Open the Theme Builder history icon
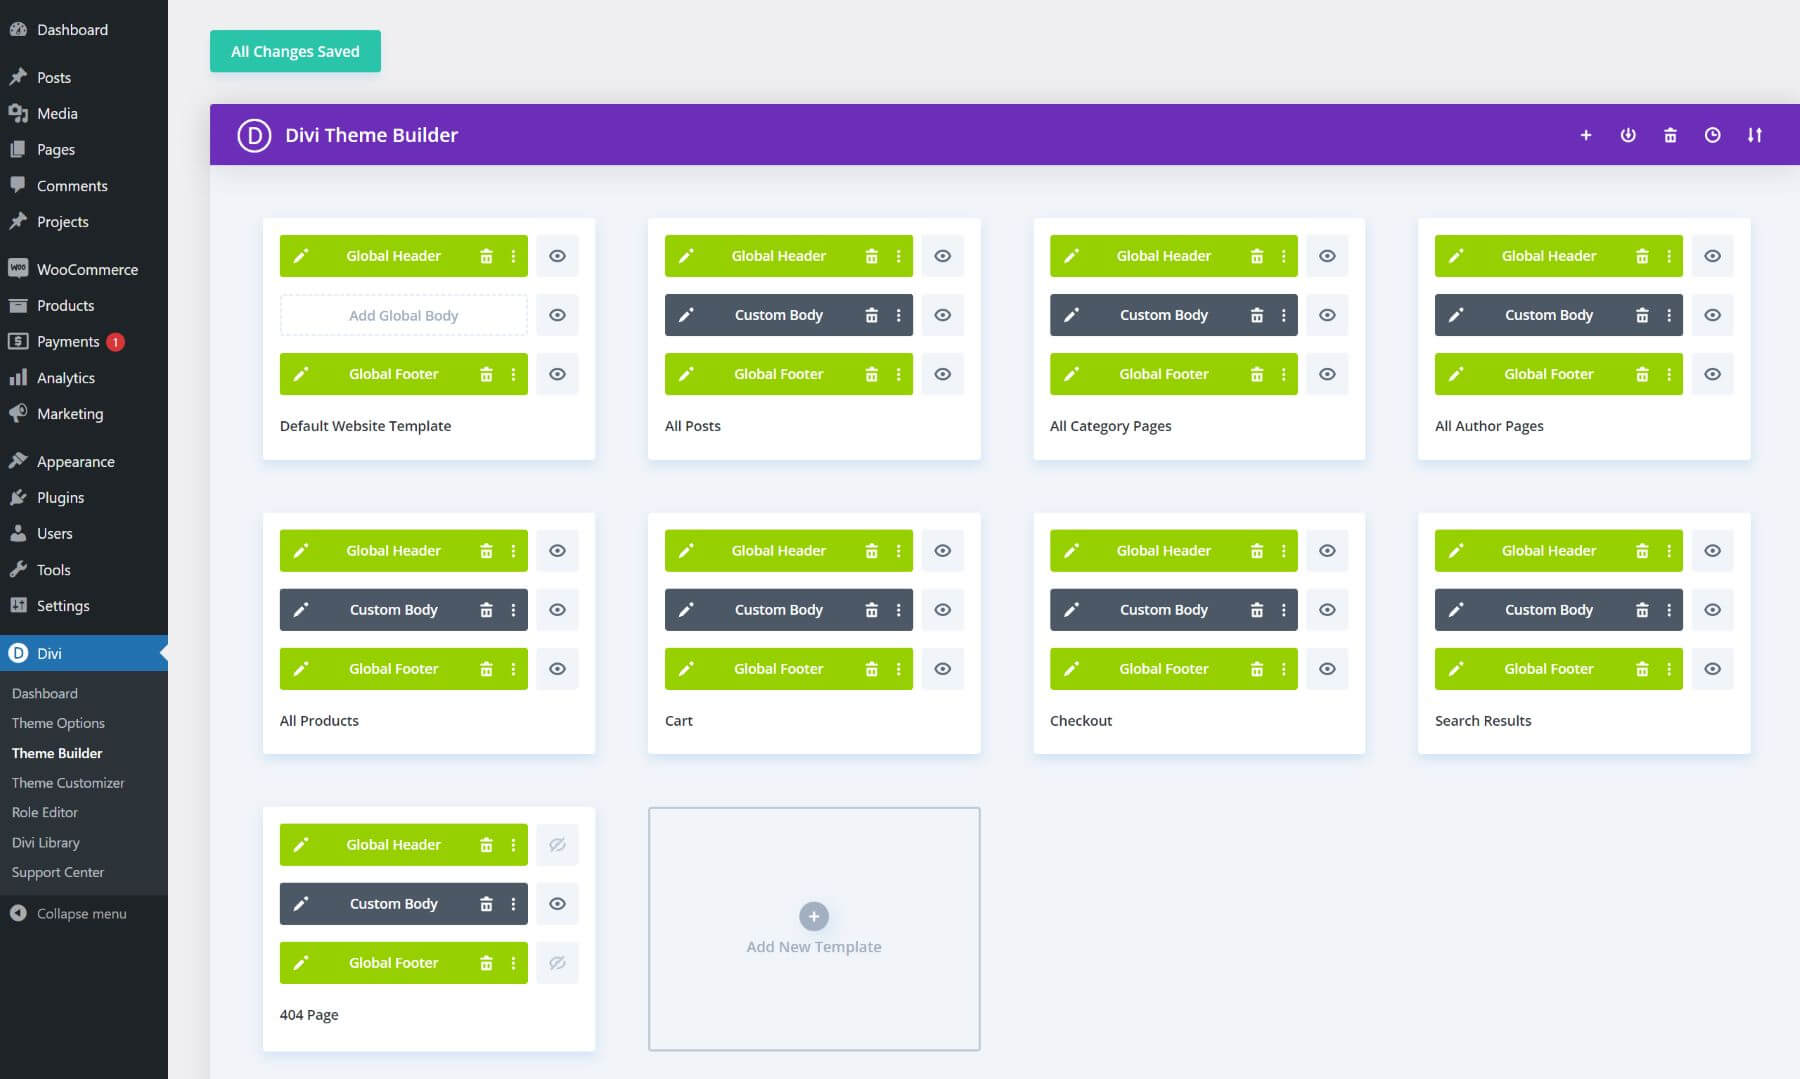The height and width of the screenshot is (1079, 1800). coord(1712,134)
